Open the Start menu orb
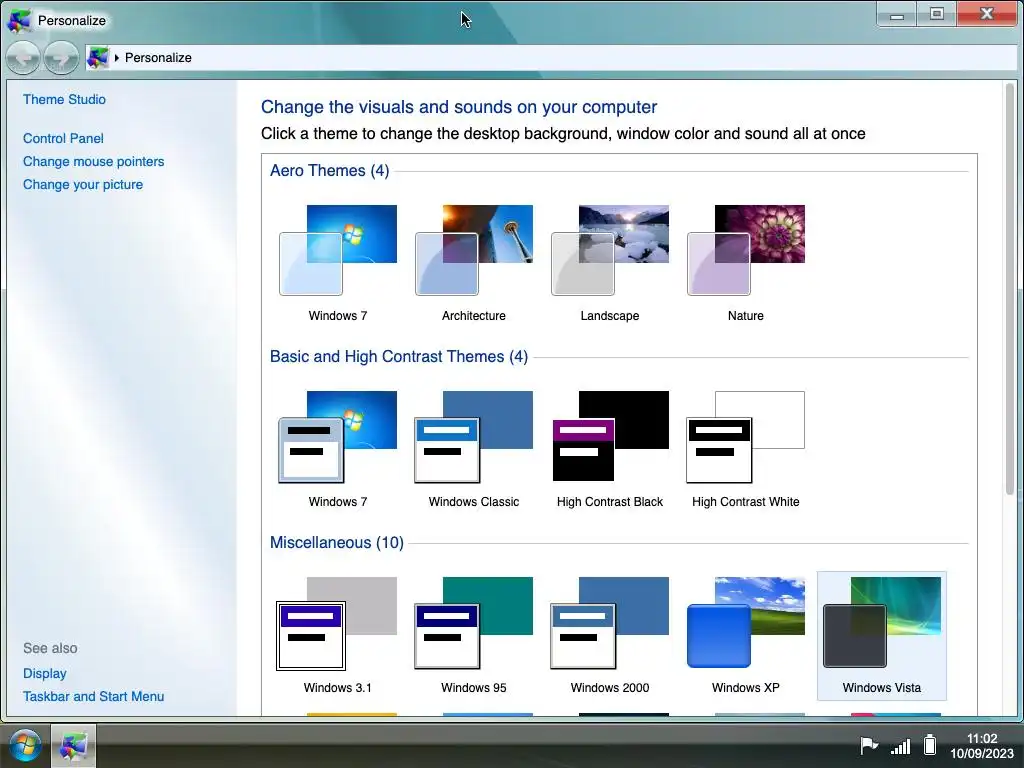The image size is (1024, 768). [25, 746]
